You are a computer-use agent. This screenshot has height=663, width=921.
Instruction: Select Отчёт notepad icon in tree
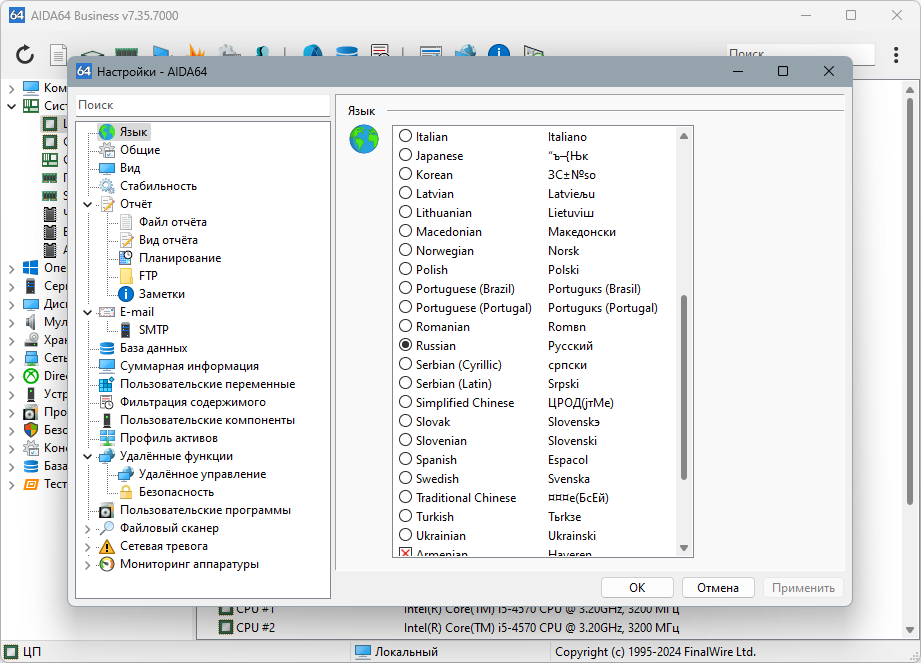point(107,204)
